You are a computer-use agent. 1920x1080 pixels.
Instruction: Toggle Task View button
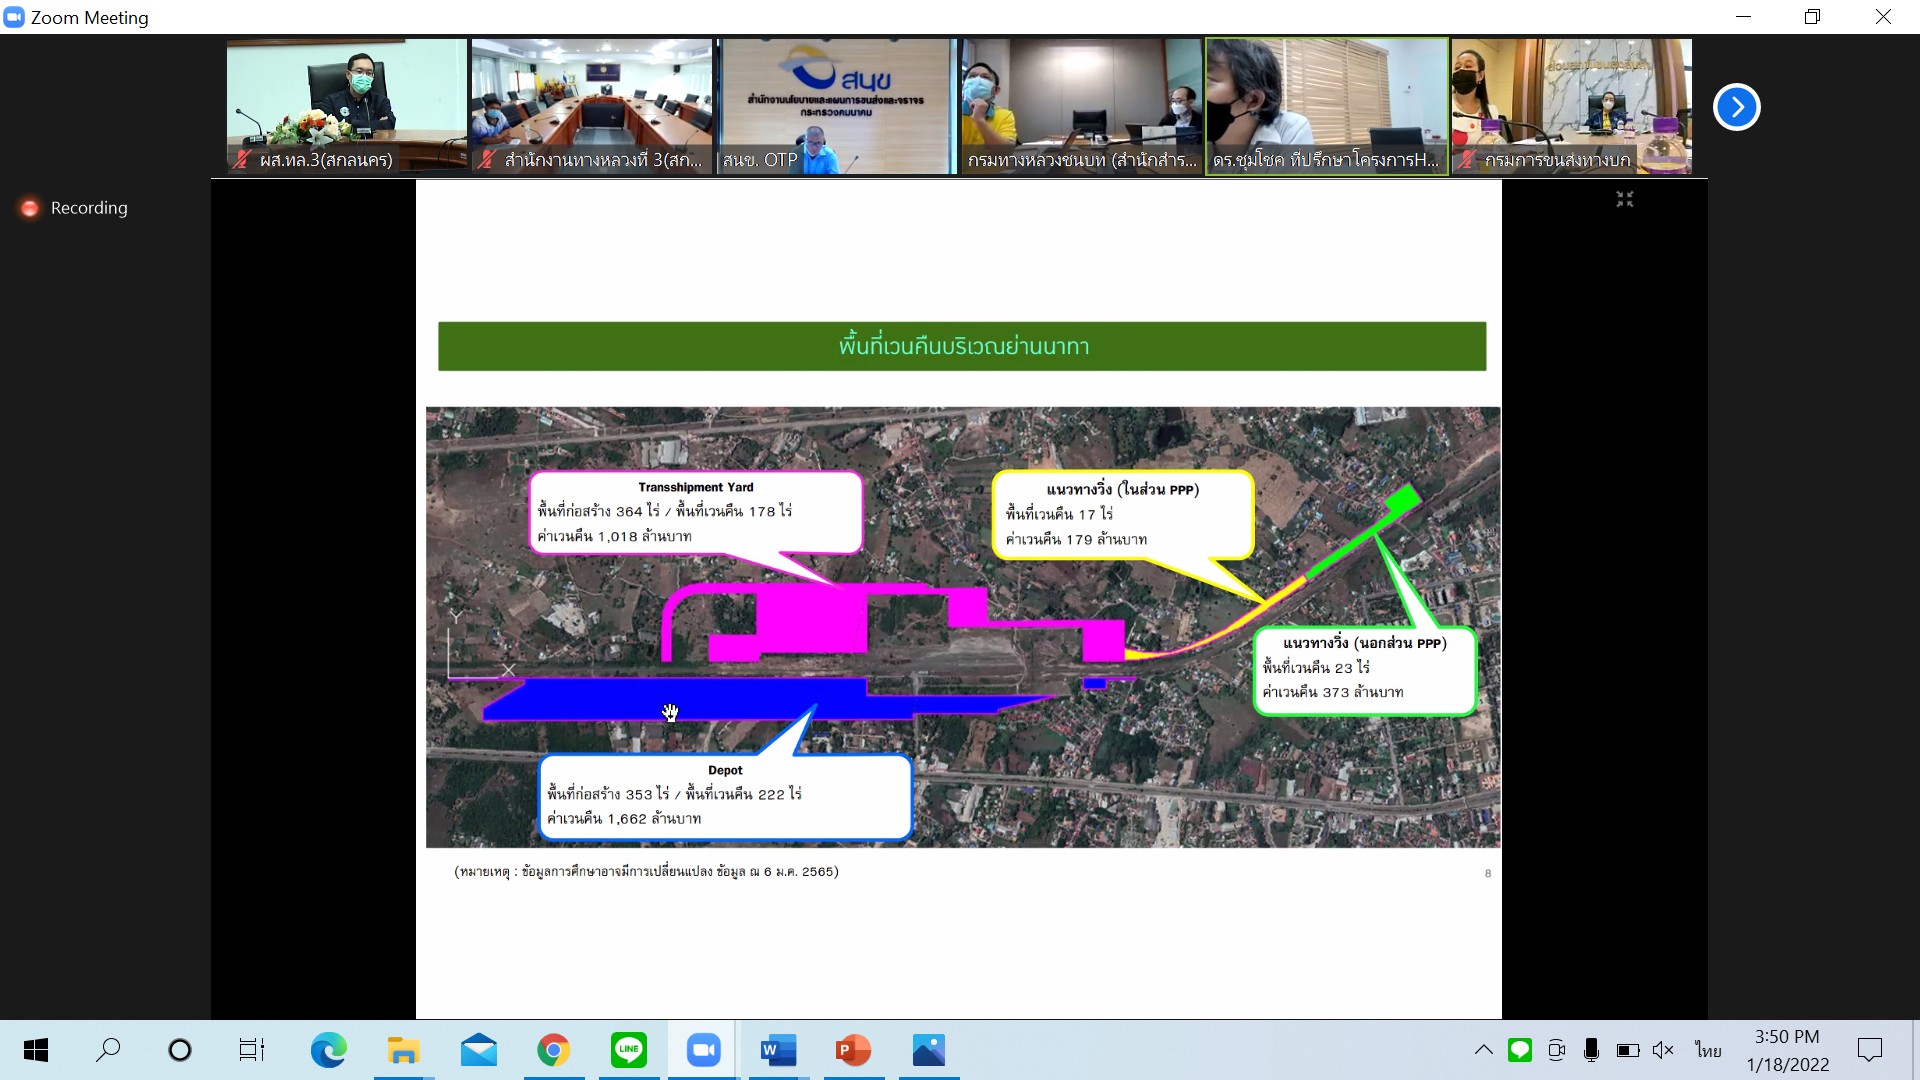click(251, 1050)
